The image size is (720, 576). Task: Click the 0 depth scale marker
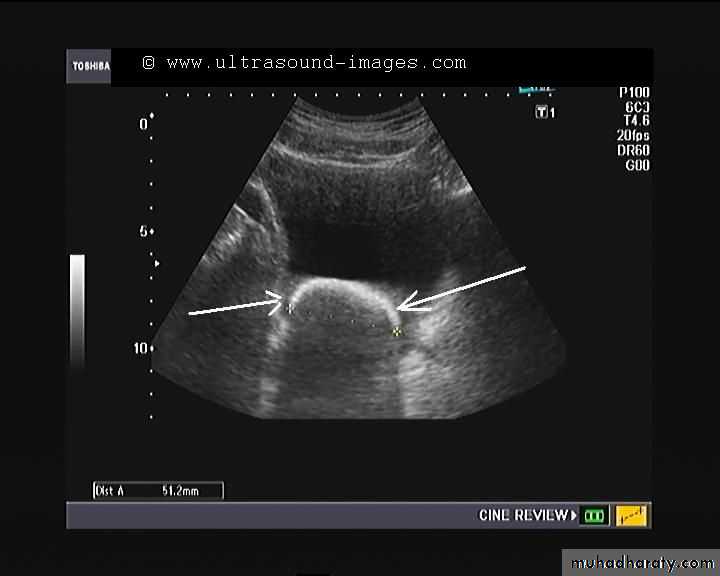[144, 125]
